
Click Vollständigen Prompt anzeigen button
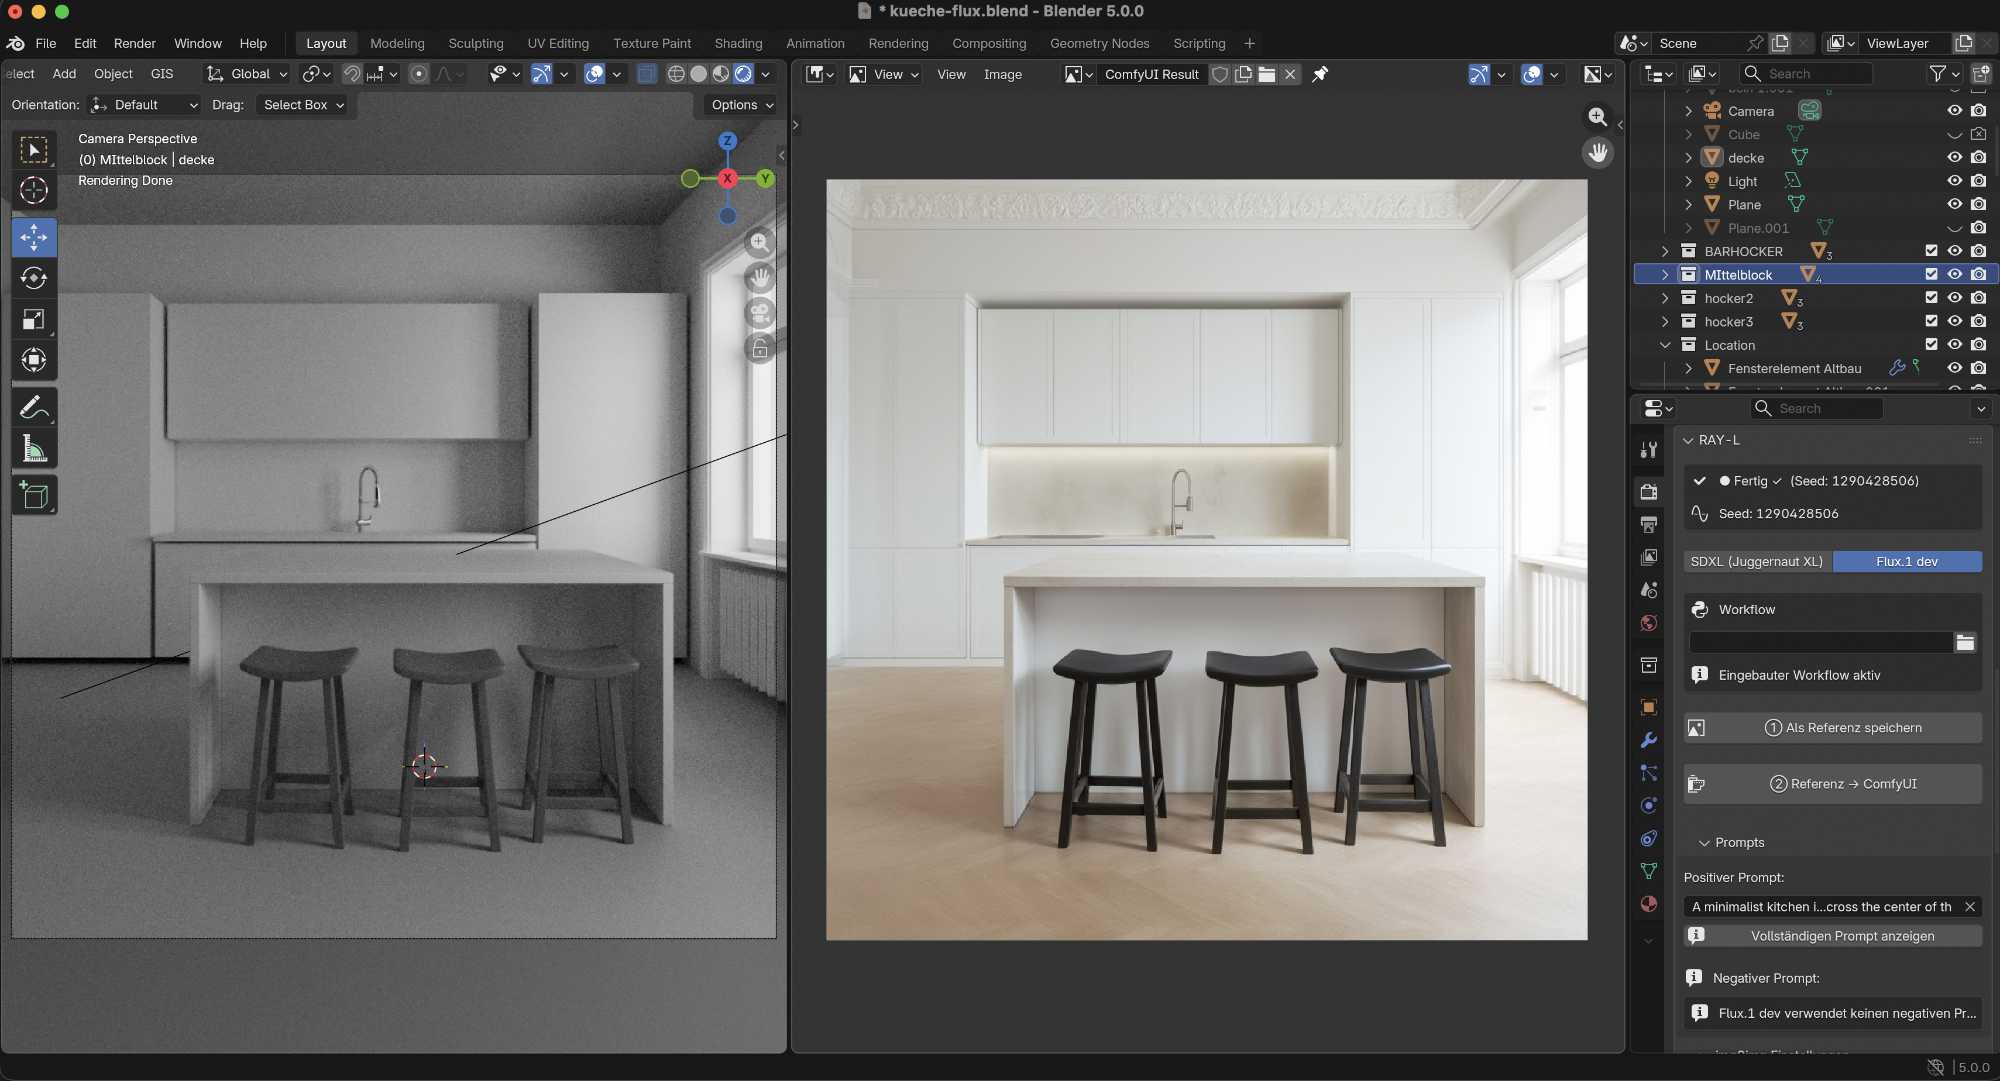pyautogui.click(x=1832, y=936)
